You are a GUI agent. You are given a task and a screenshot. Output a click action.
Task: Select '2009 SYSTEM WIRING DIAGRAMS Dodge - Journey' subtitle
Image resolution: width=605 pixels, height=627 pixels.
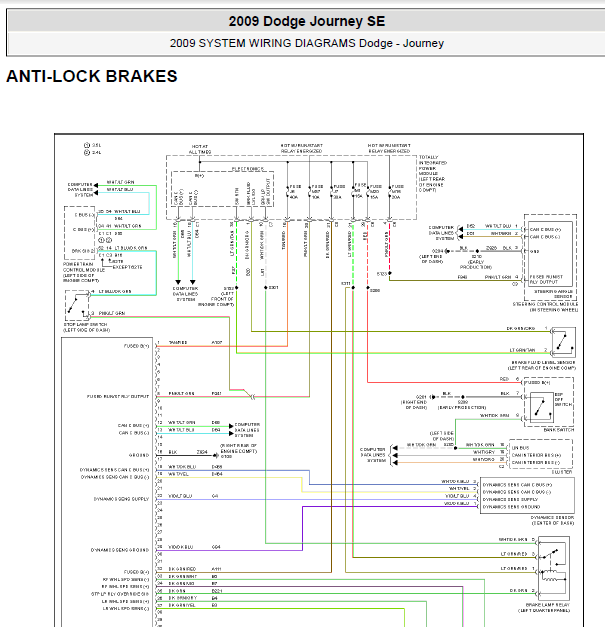tap(307, 43)
